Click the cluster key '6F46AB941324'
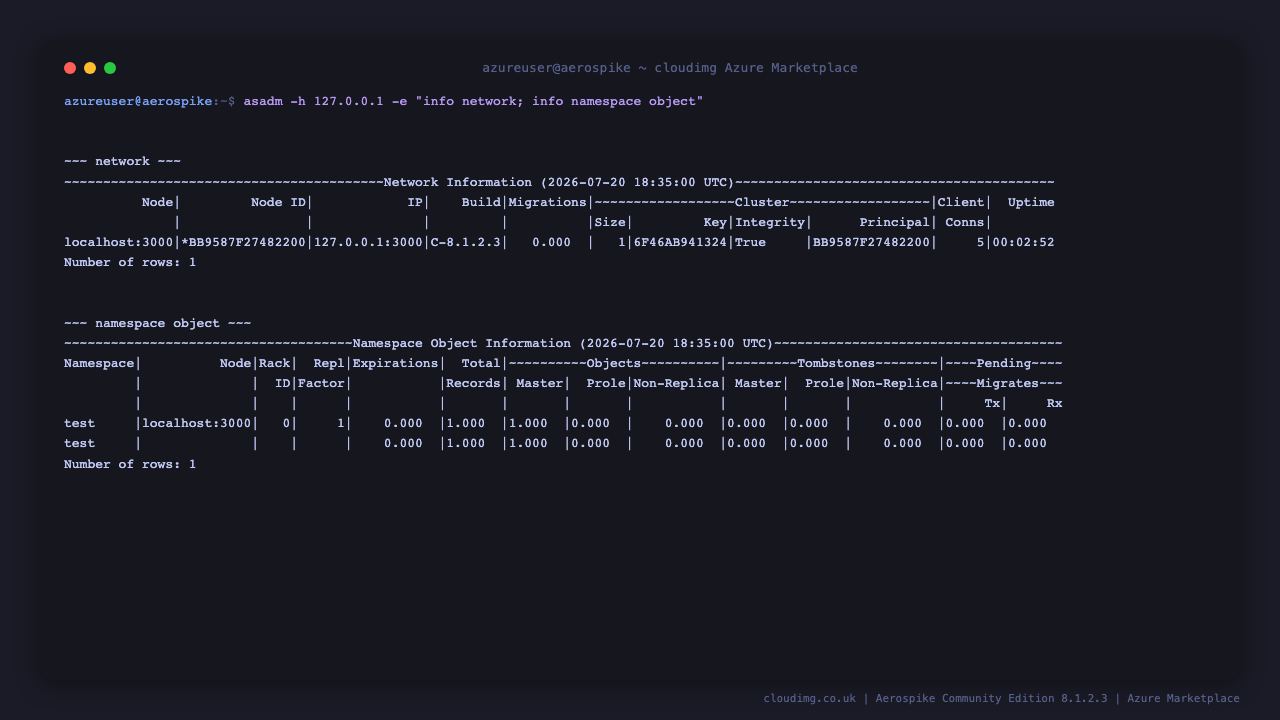This screenshot has height=720, width=1280. [x=680, y=242]
